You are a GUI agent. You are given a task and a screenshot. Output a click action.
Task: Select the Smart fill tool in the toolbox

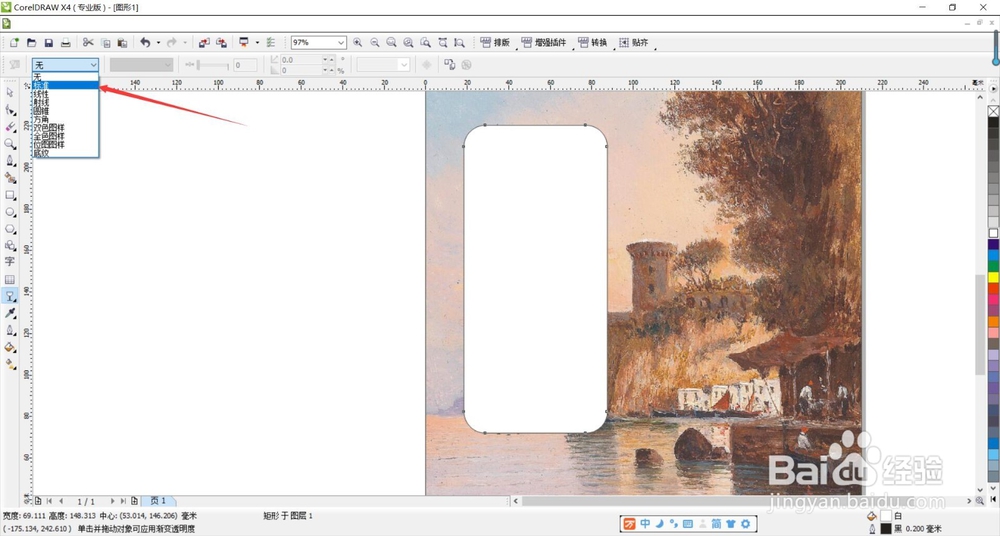pos(10,178)
